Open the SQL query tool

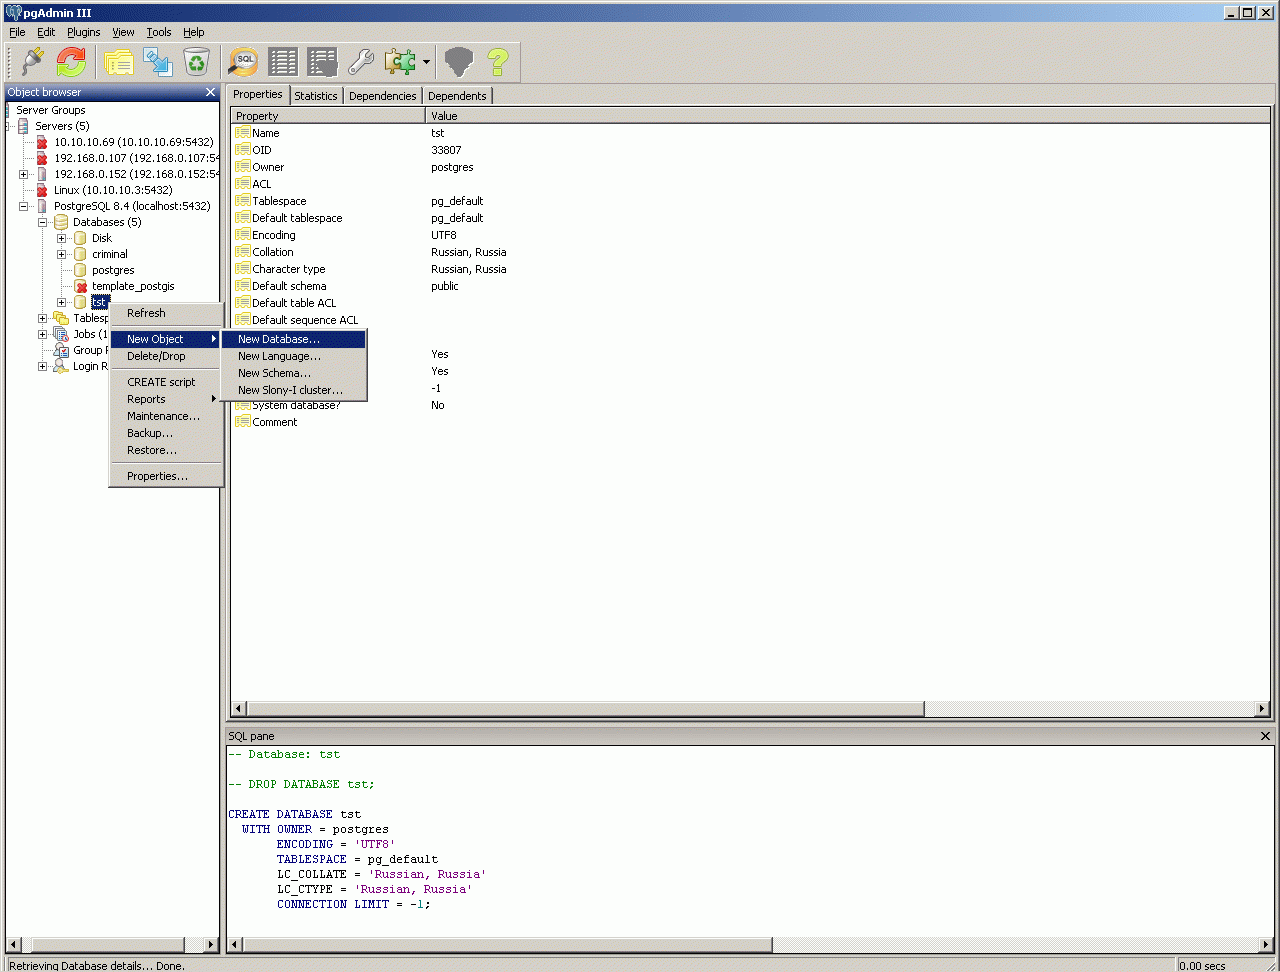point(243,62)
